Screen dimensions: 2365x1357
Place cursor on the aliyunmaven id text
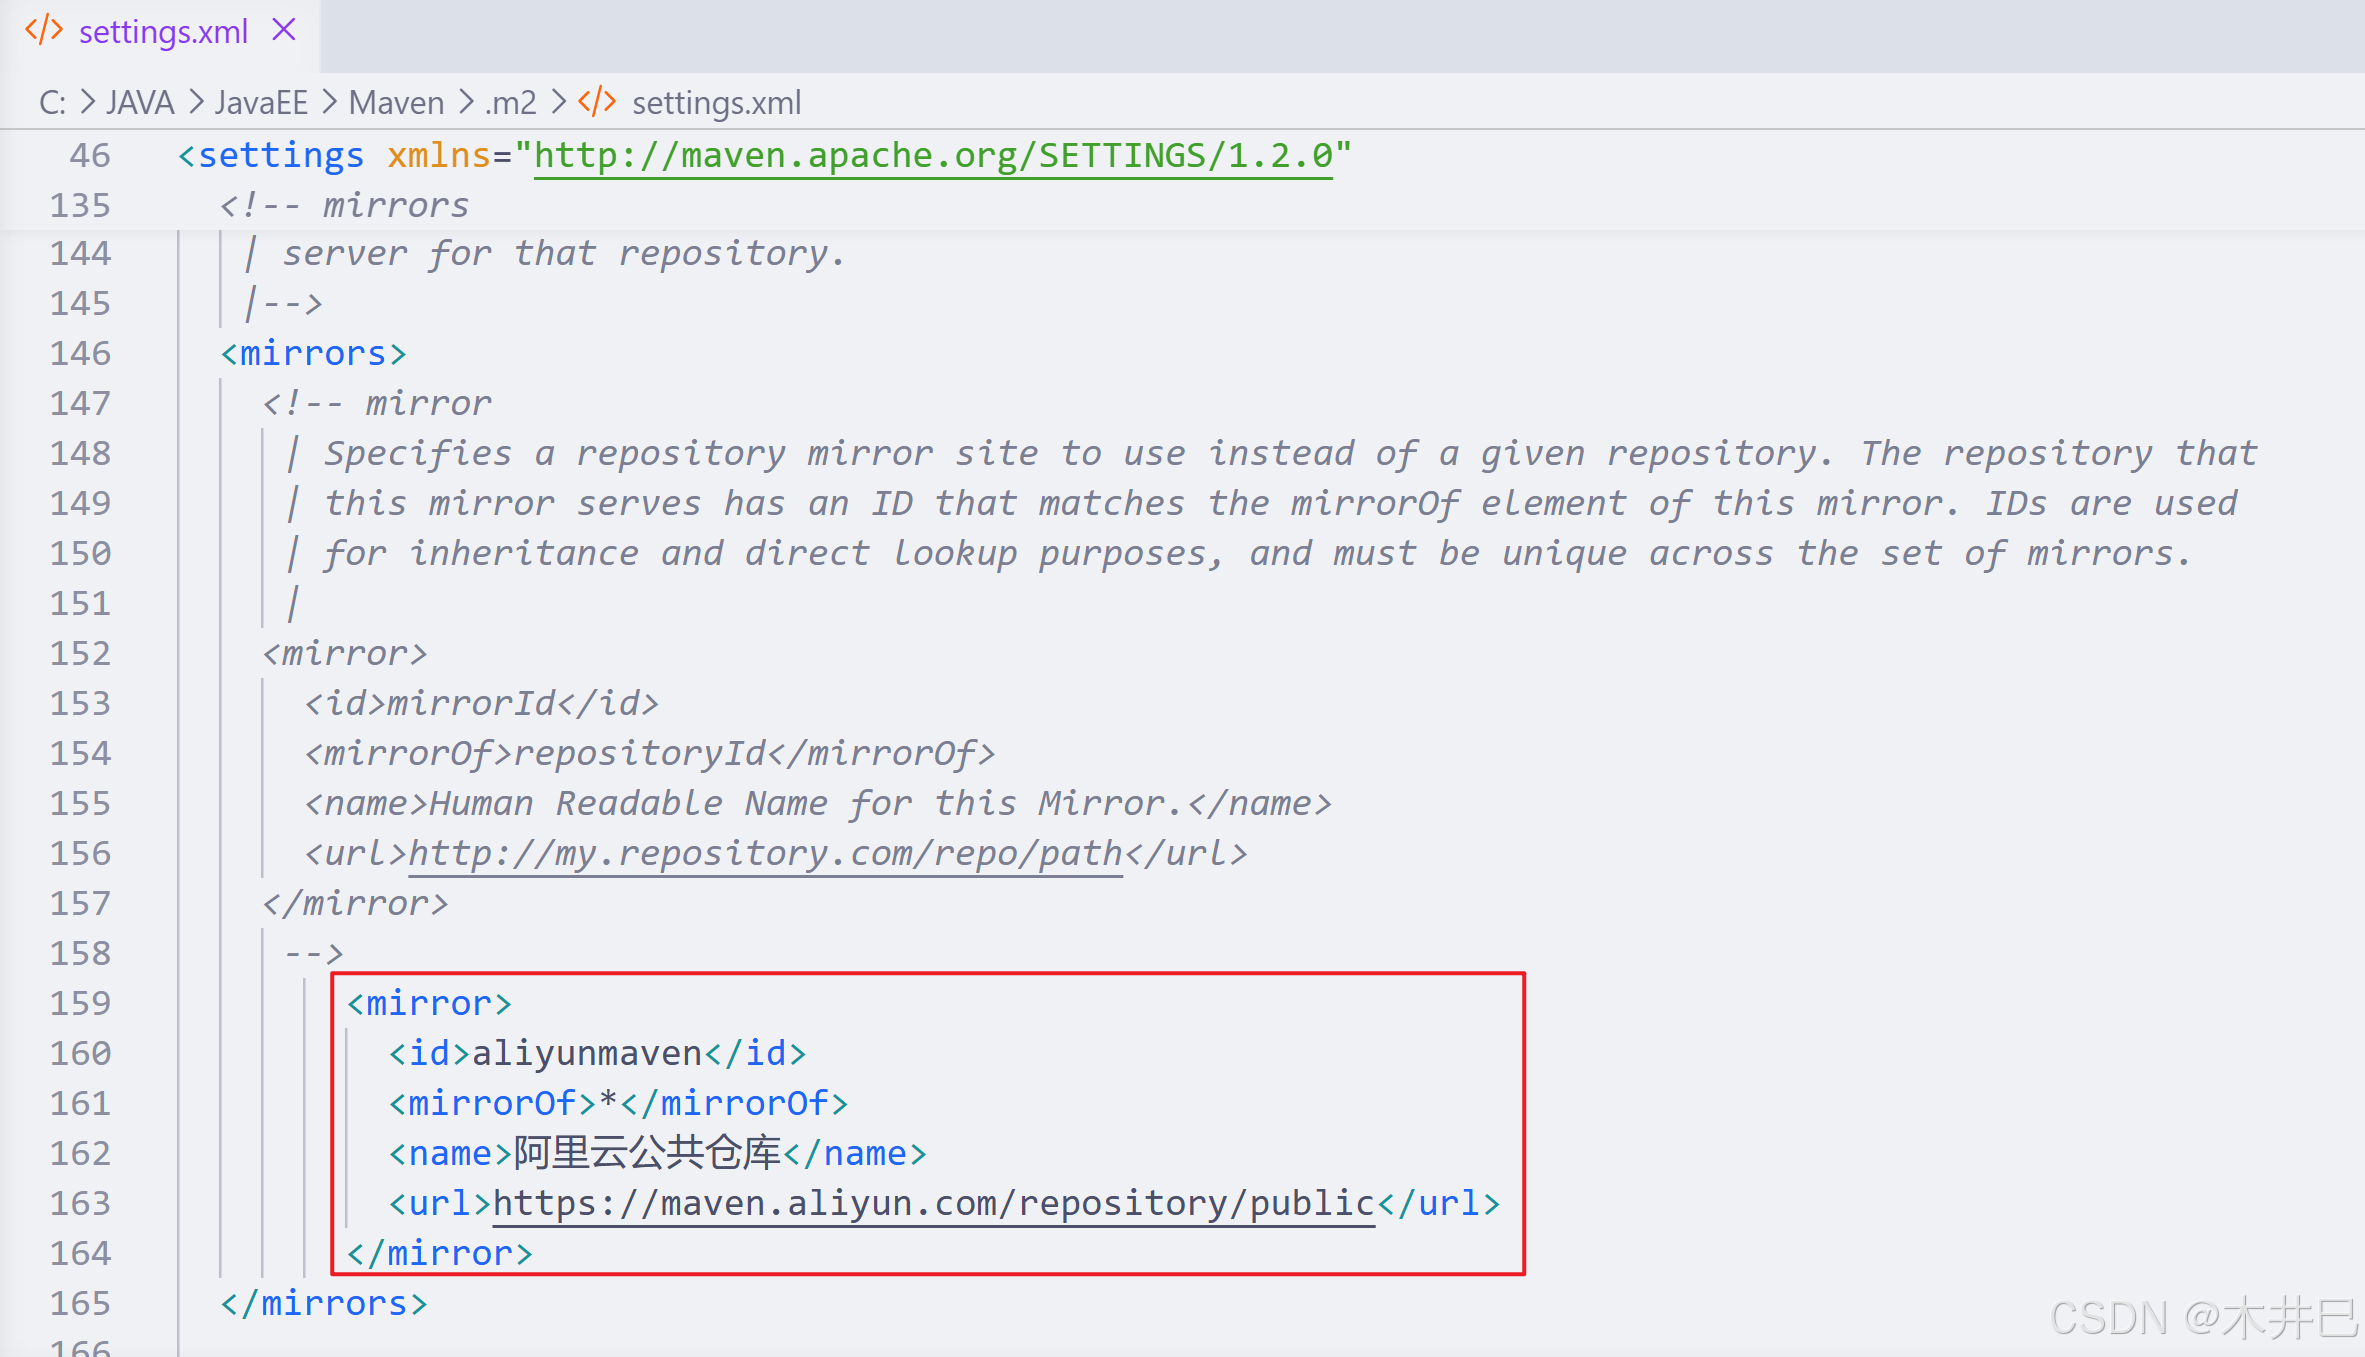coord(587,1053)
